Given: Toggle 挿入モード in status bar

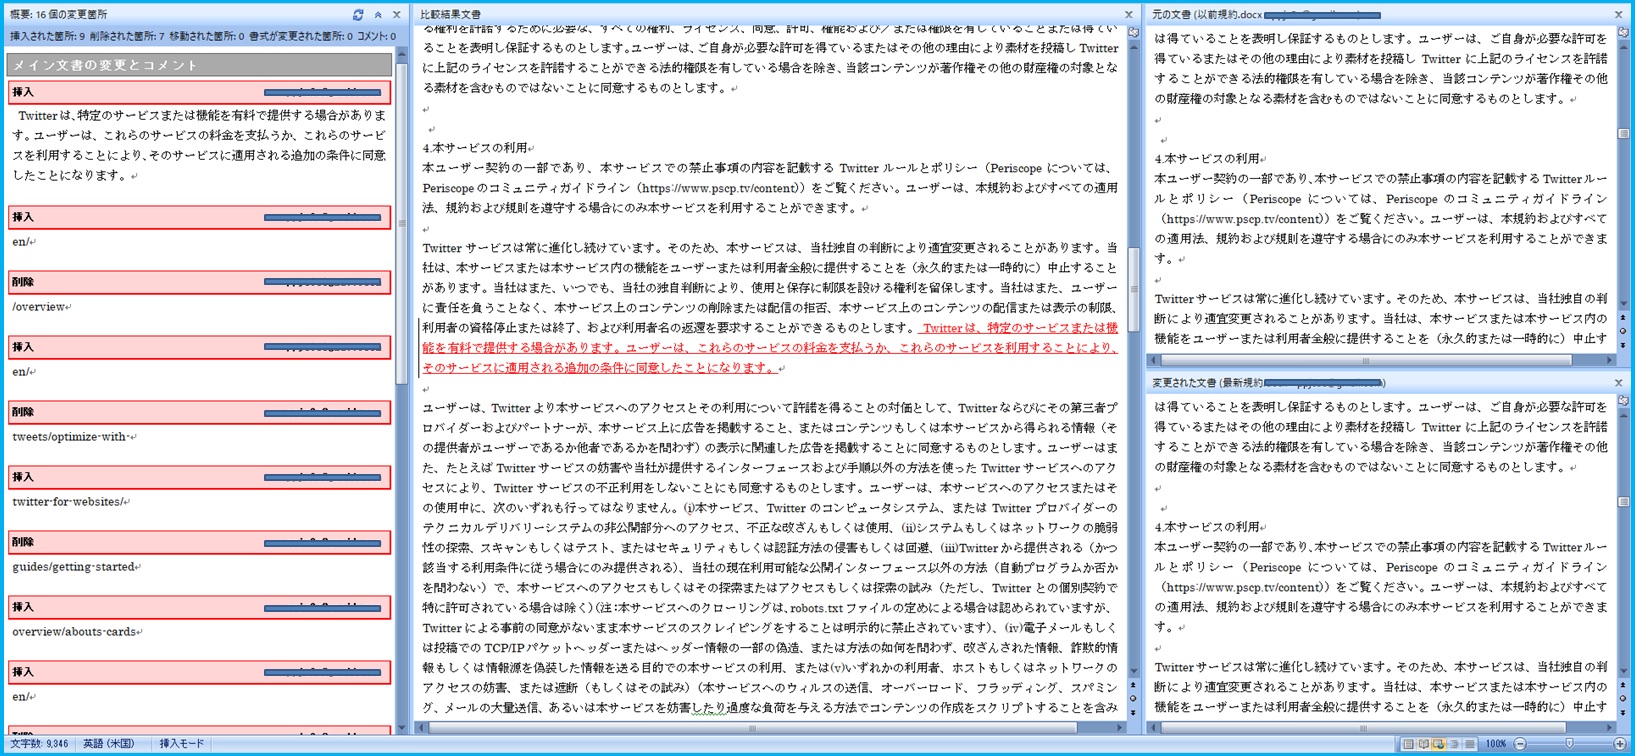Looking at the screenshot, I should [182, 744].
